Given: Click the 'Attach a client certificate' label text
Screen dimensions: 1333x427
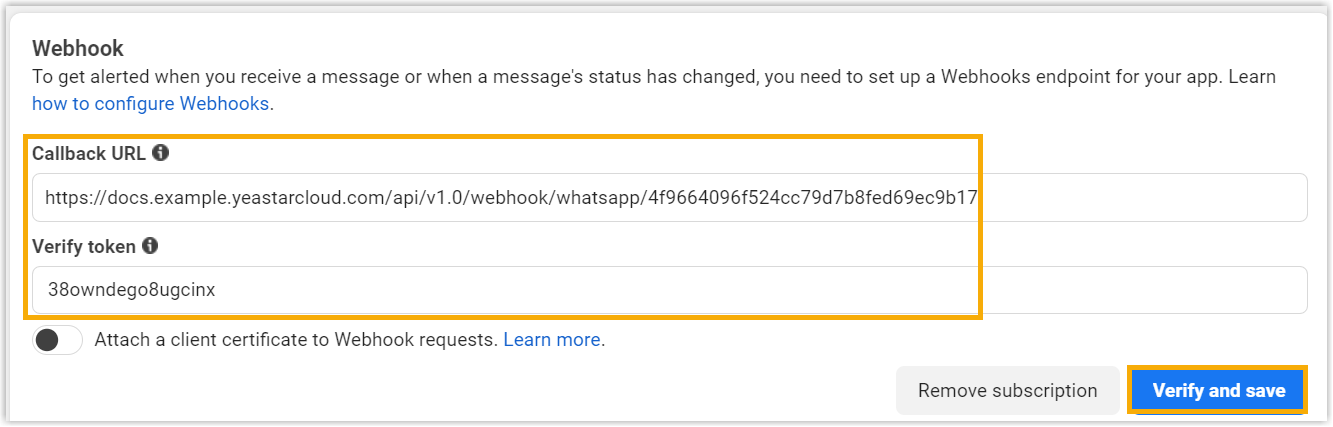Looking at the screenshot, I should point(296,340).
